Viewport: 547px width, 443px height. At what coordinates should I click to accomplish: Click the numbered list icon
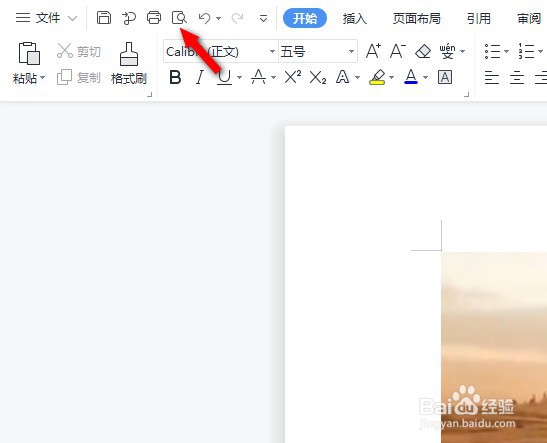[526, 51]
